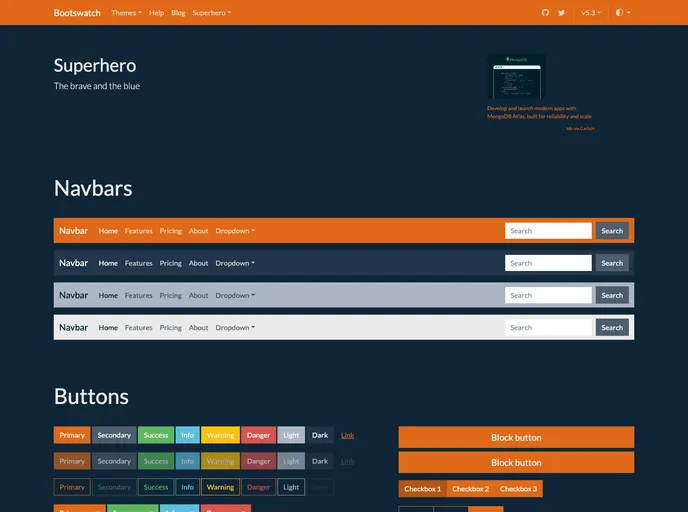
Task: Open the color mode contrast icon menu
Action: click(620, 13)
